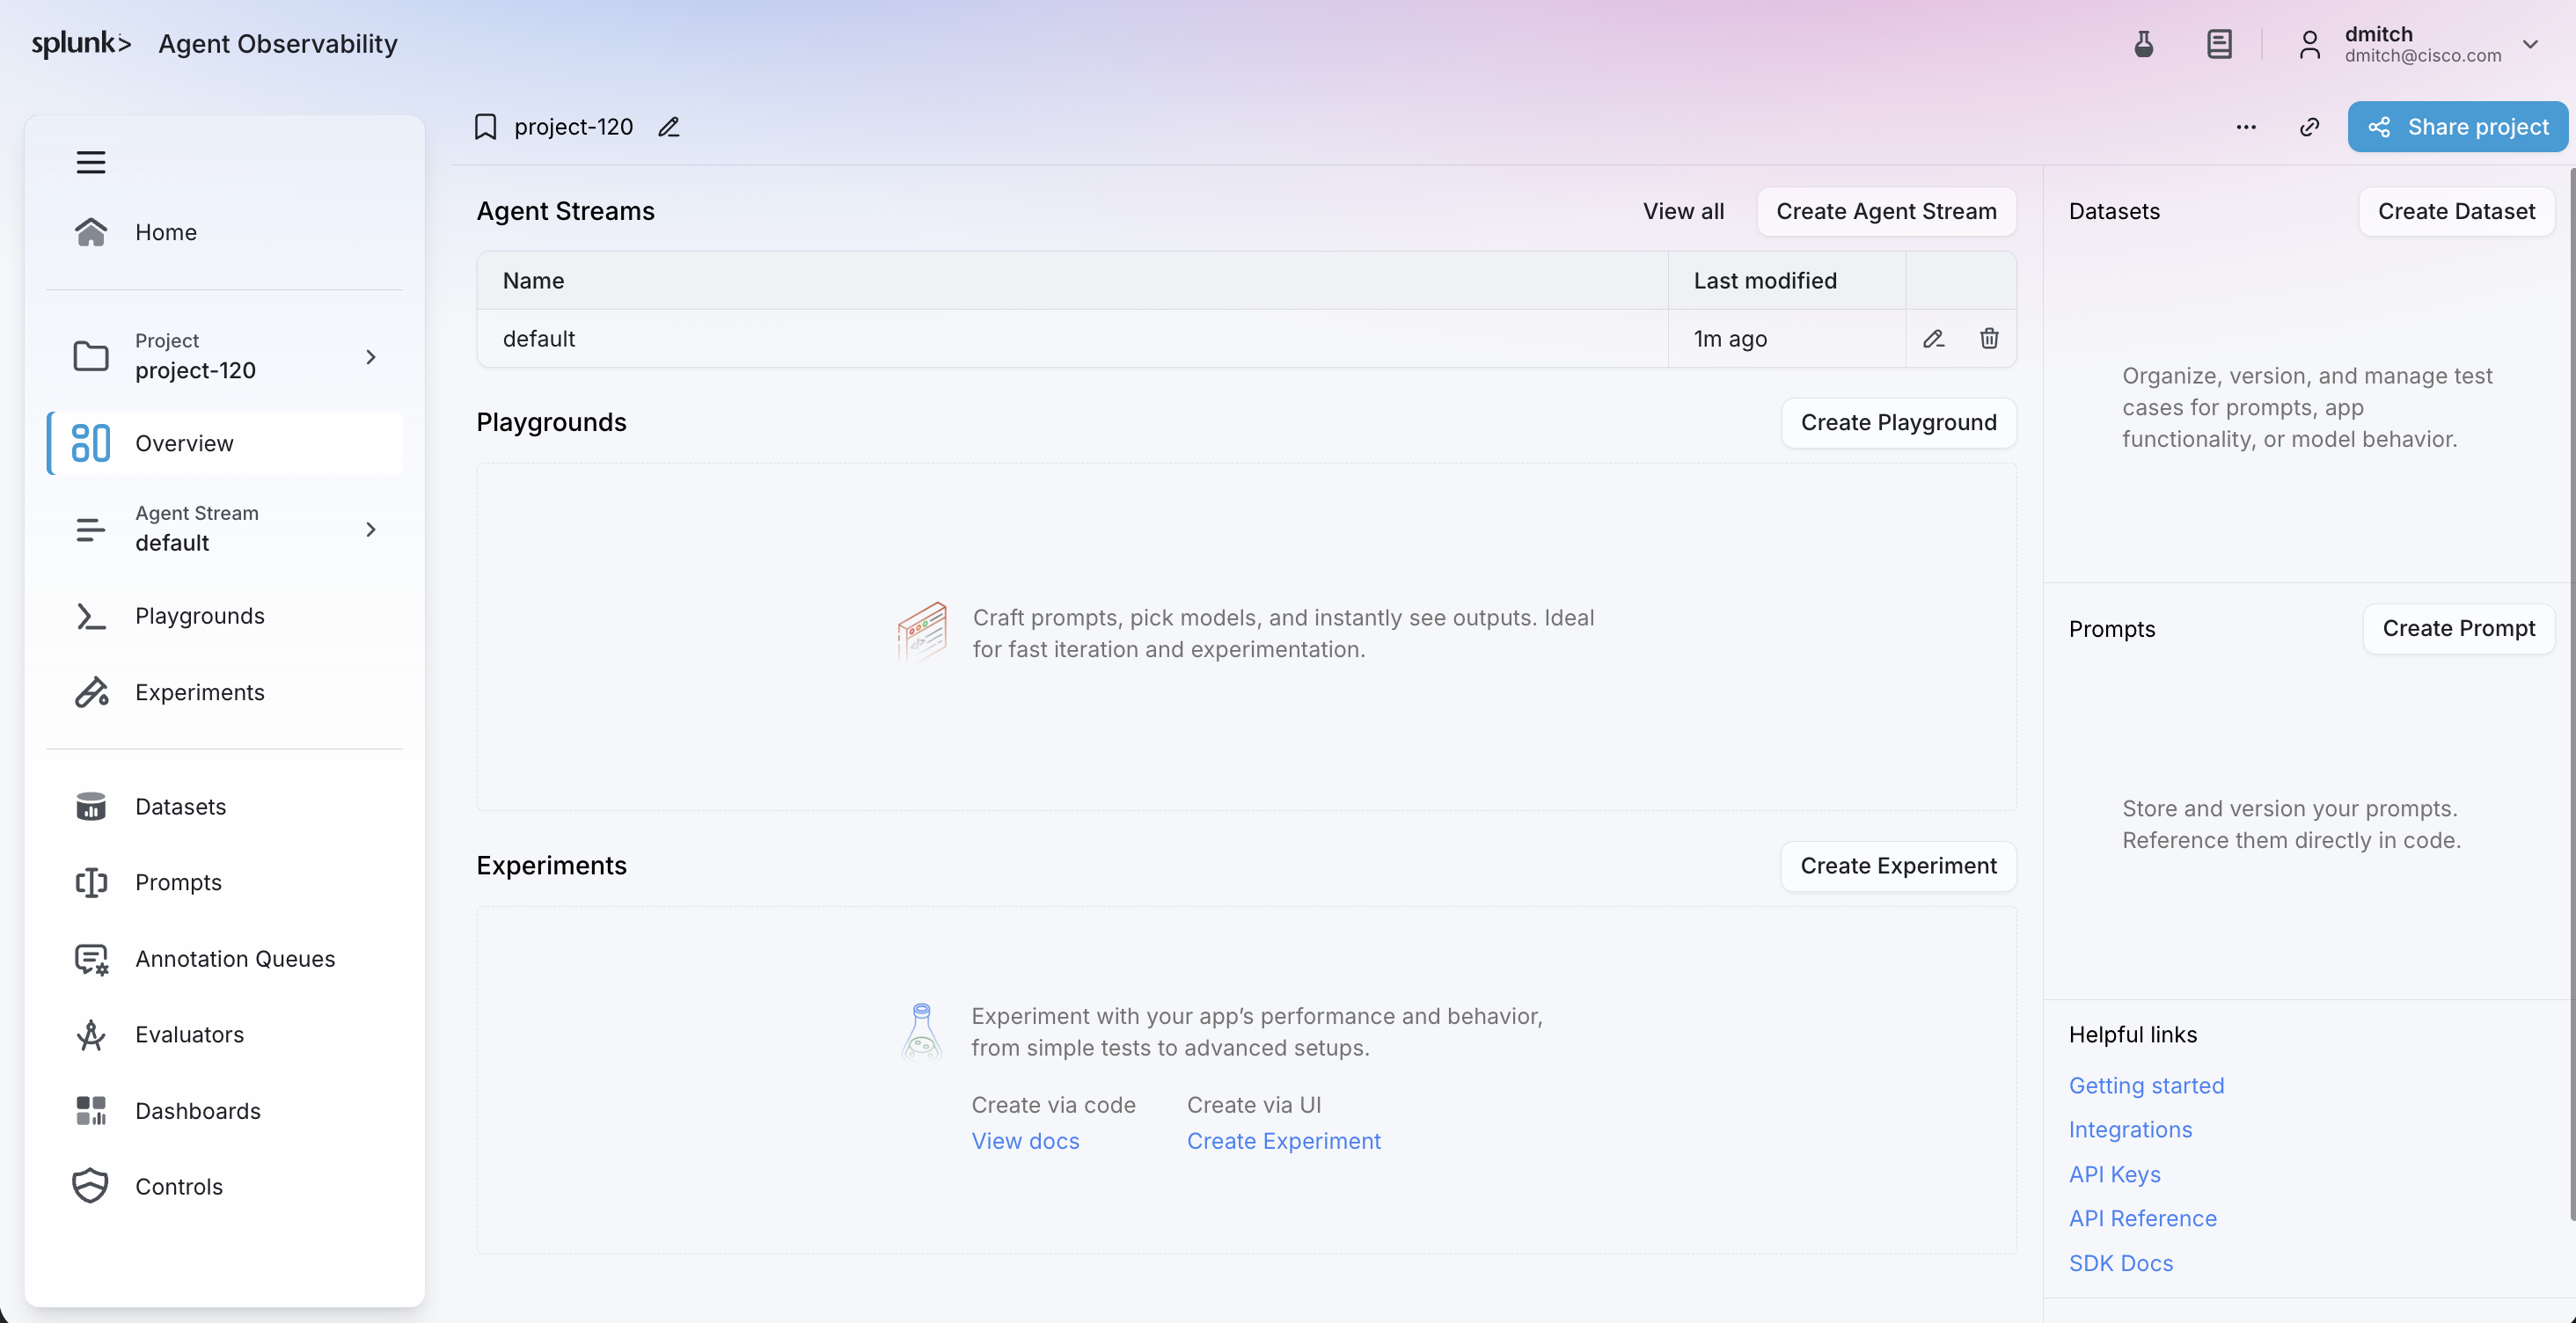Click the Splunk logo
The height and width of the screenshot is (1323, 2576).
[x=81, y=44]
